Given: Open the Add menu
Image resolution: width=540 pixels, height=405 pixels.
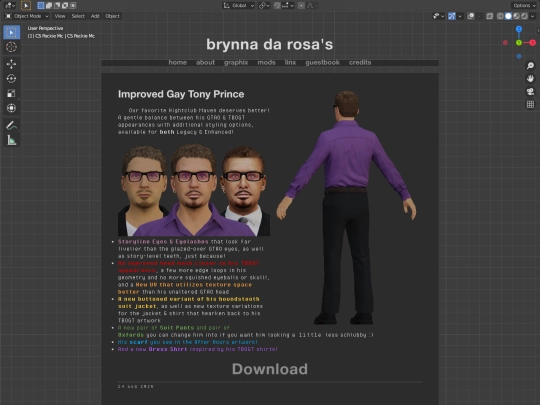Looking at the screenshot, I should tap(95, 16).
